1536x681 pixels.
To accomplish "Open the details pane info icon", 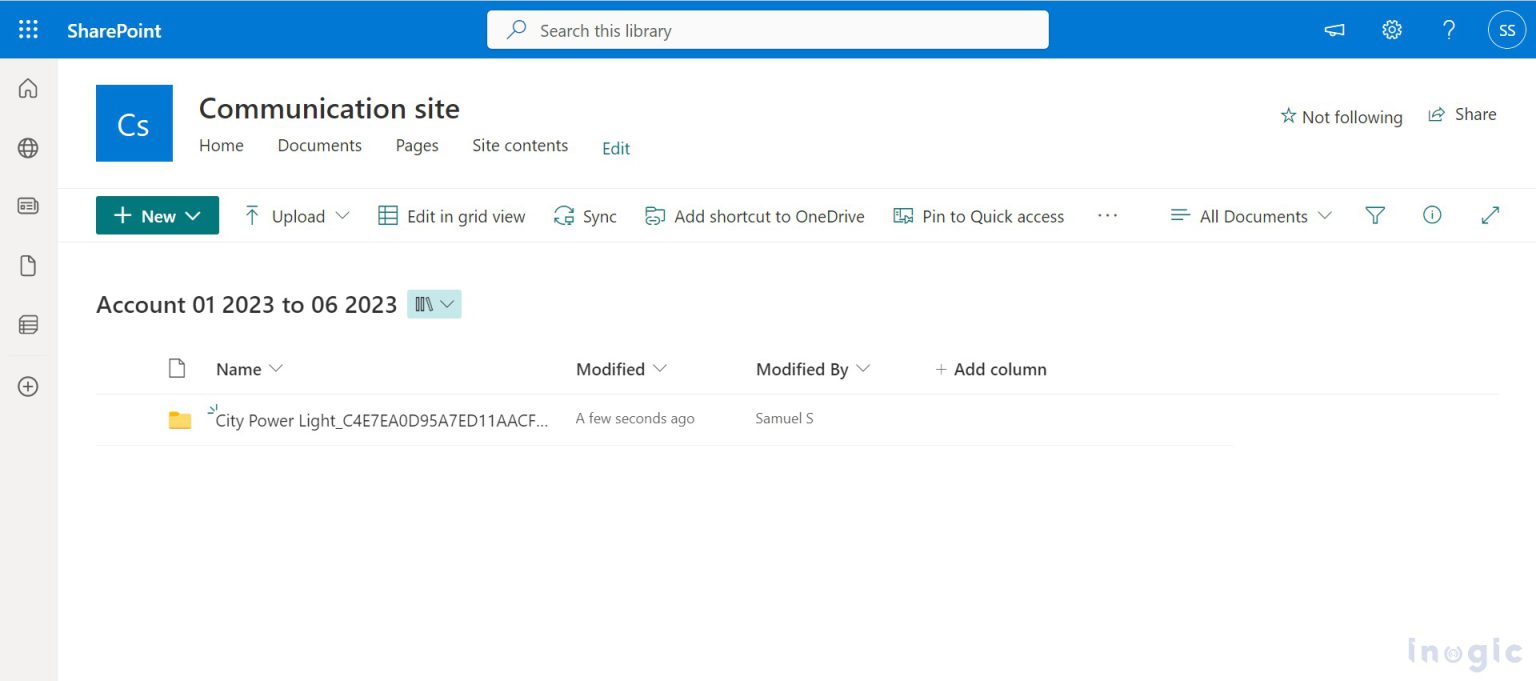I will click(1432, 216).
